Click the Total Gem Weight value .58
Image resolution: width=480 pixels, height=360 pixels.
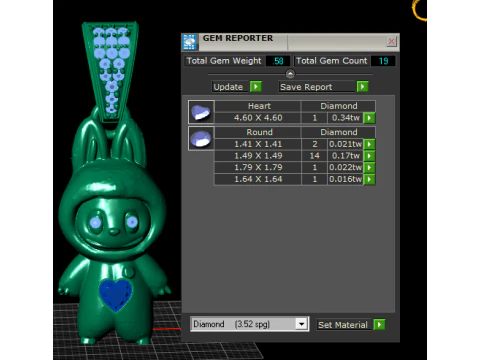[278, 61]
